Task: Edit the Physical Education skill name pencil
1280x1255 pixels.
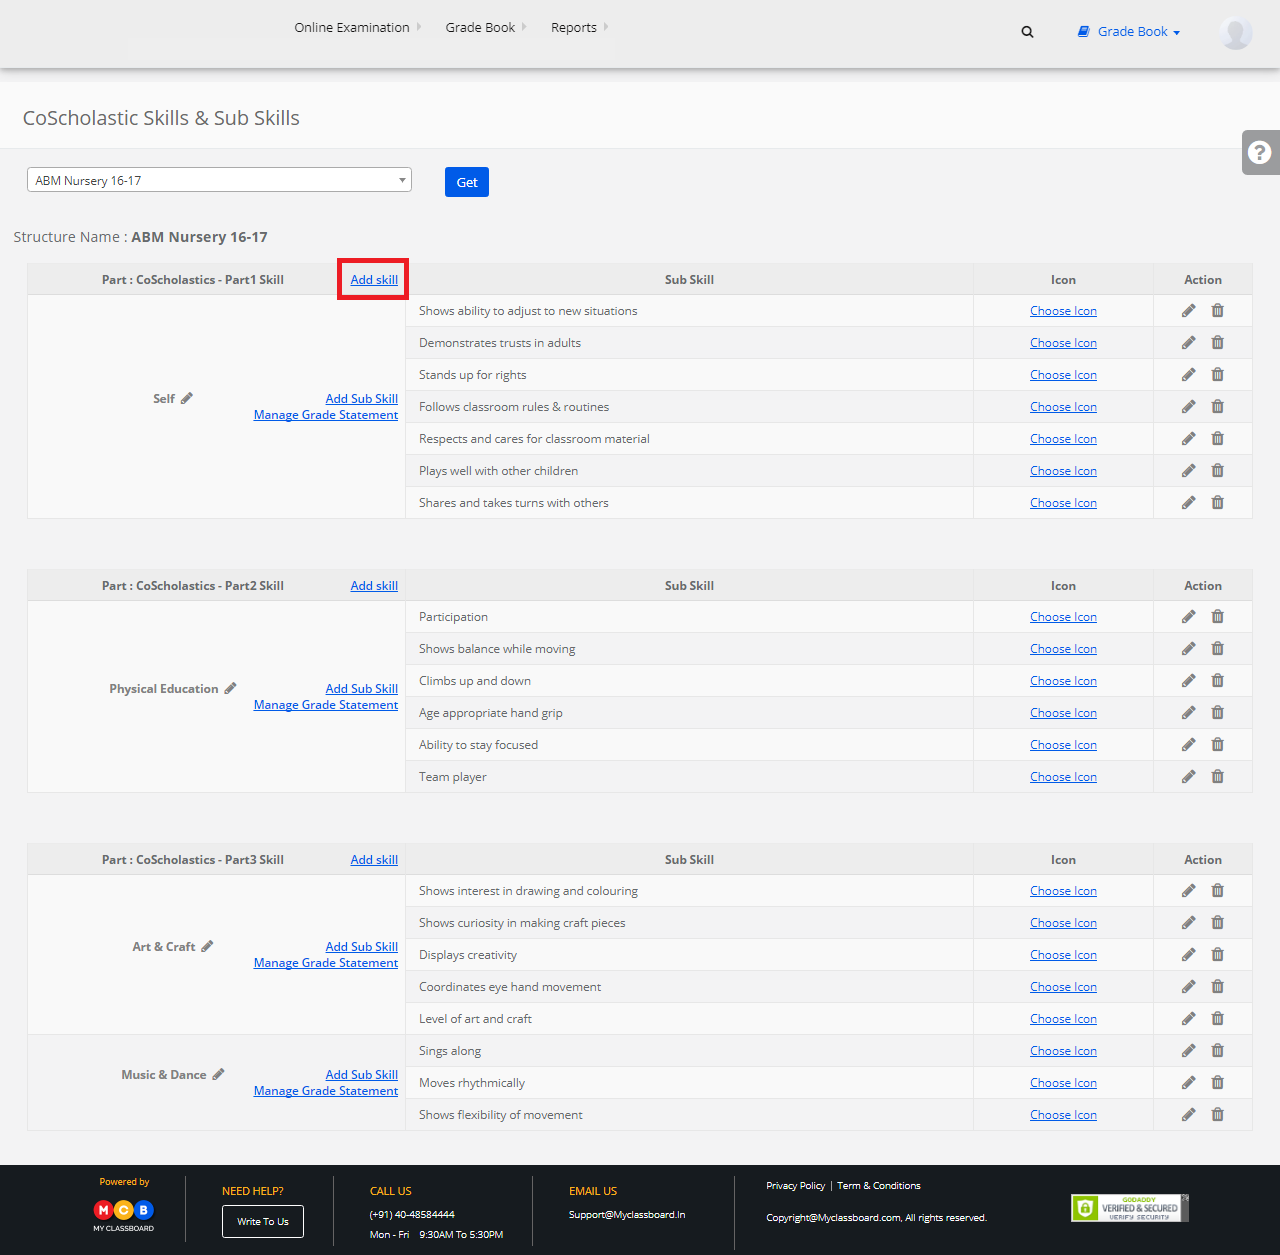Action: [x=230, y=688]
